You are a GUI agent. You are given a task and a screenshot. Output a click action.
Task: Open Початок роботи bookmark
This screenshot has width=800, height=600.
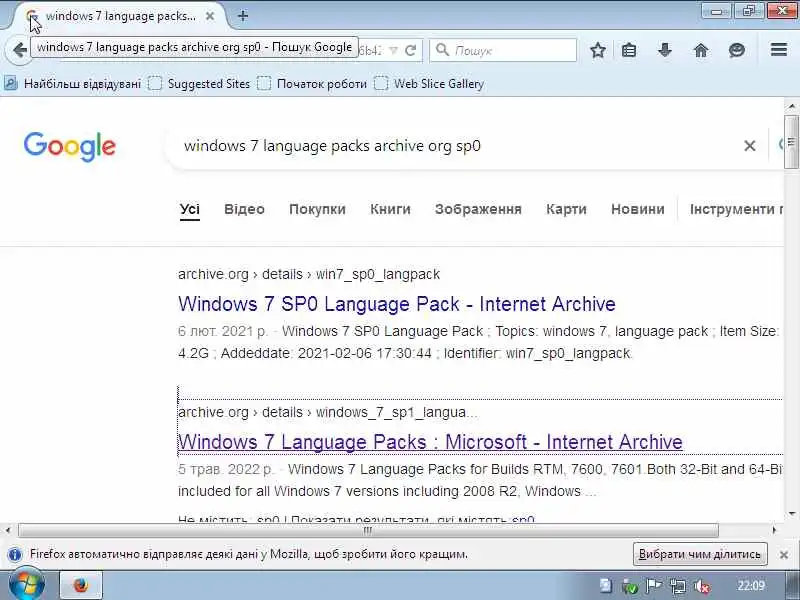[312, 84]
